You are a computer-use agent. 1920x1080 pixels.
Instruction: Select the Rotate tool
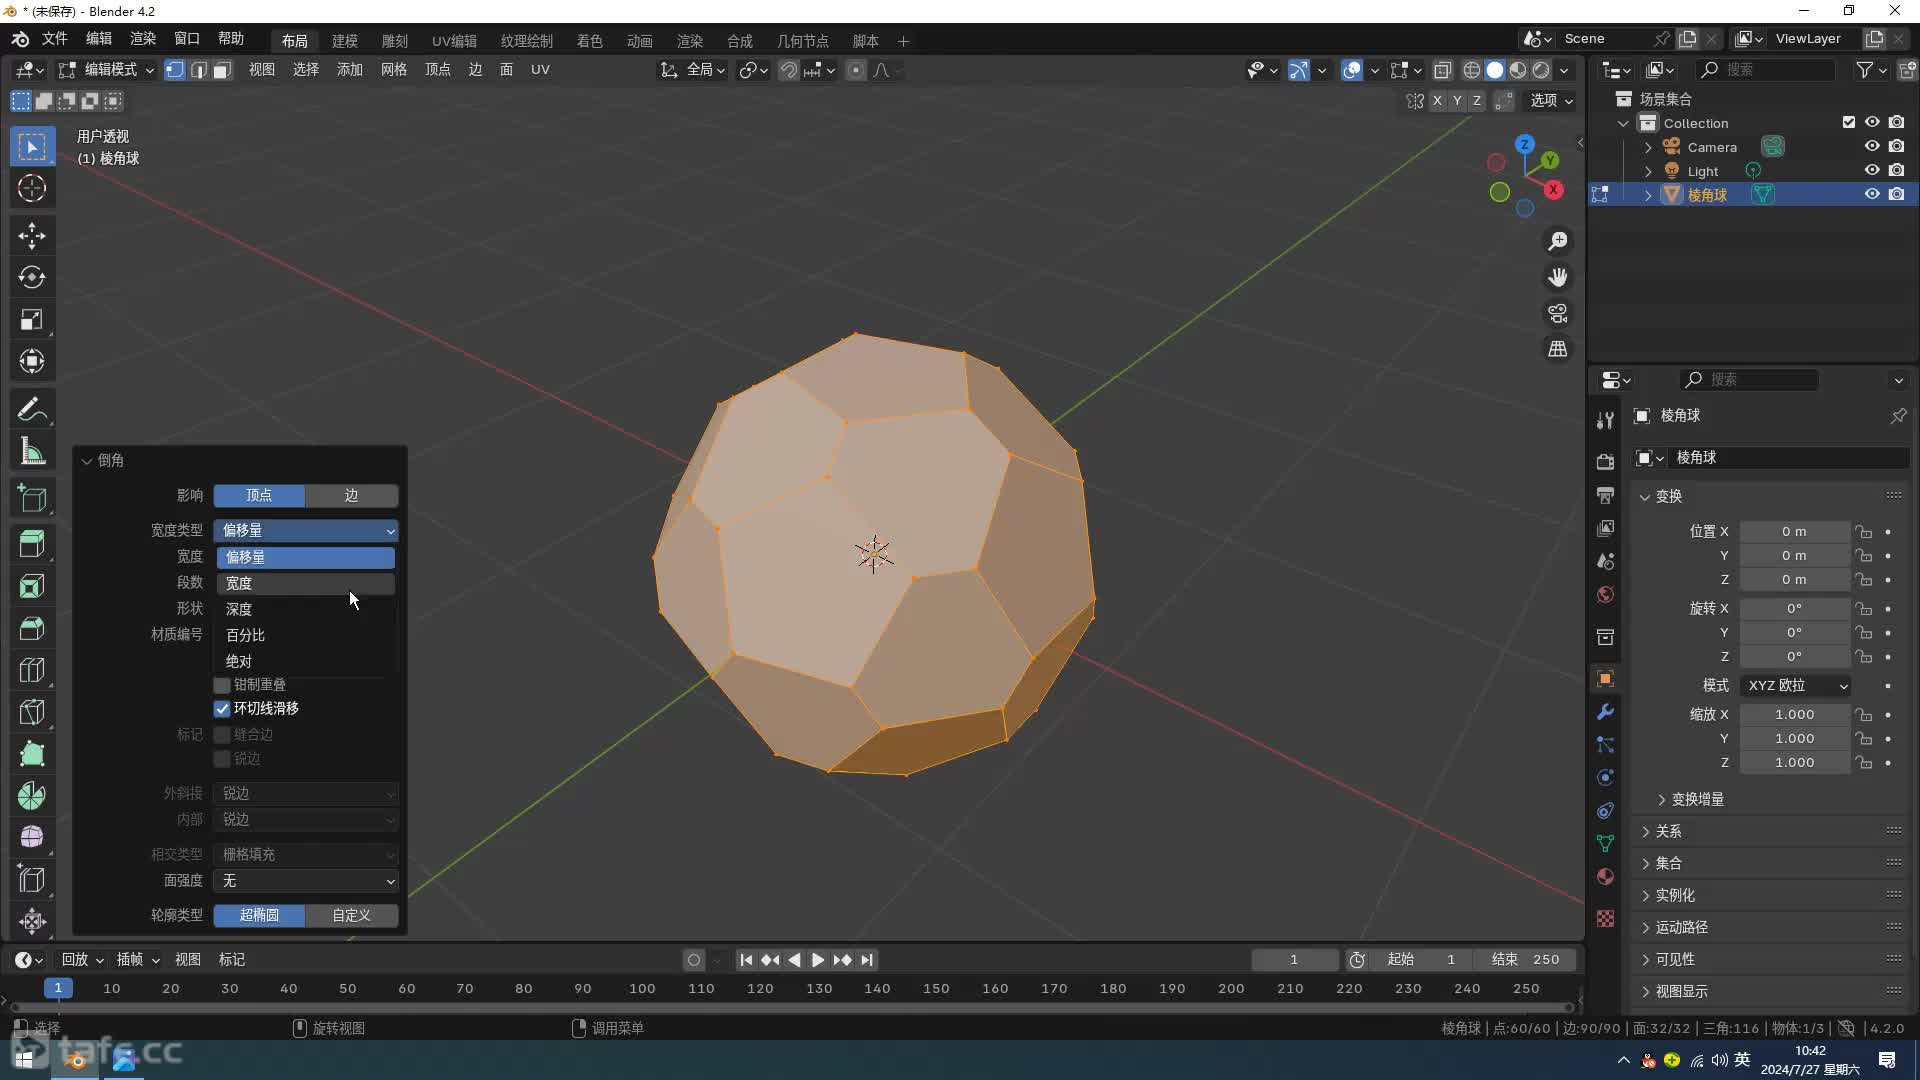32,277
